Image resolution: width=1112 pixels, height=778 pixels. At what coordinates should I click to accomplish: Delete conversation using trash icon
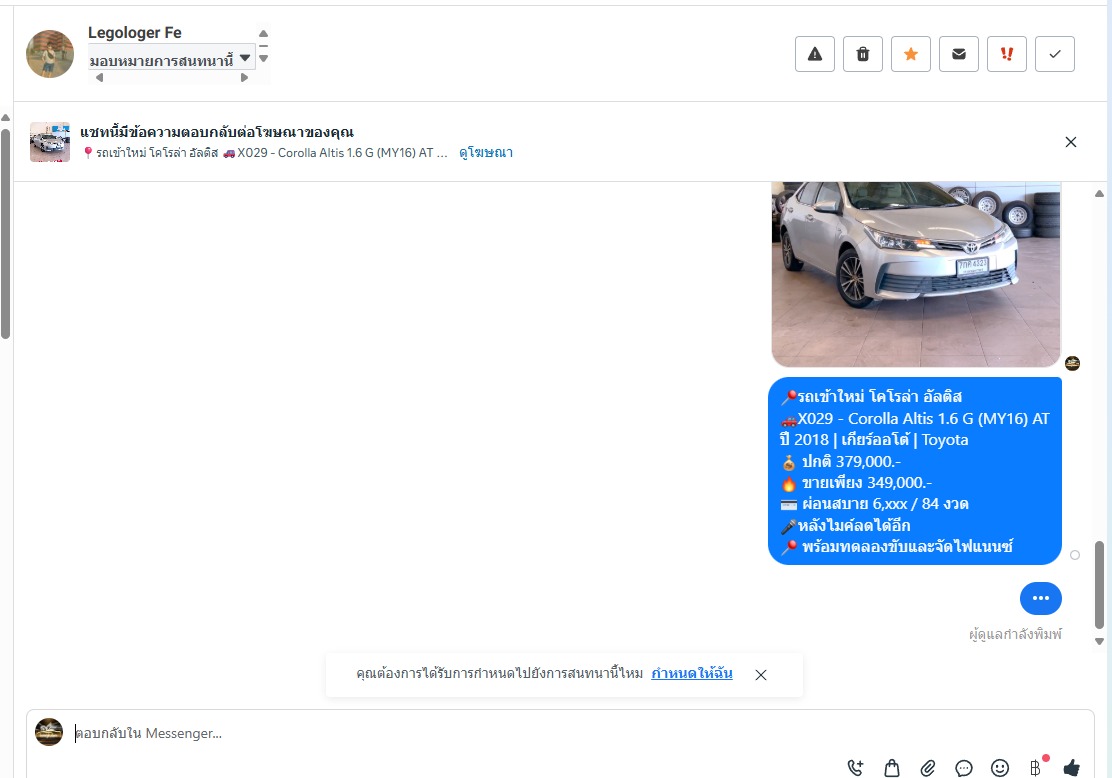pyautogui.click(x=862, y=54)
